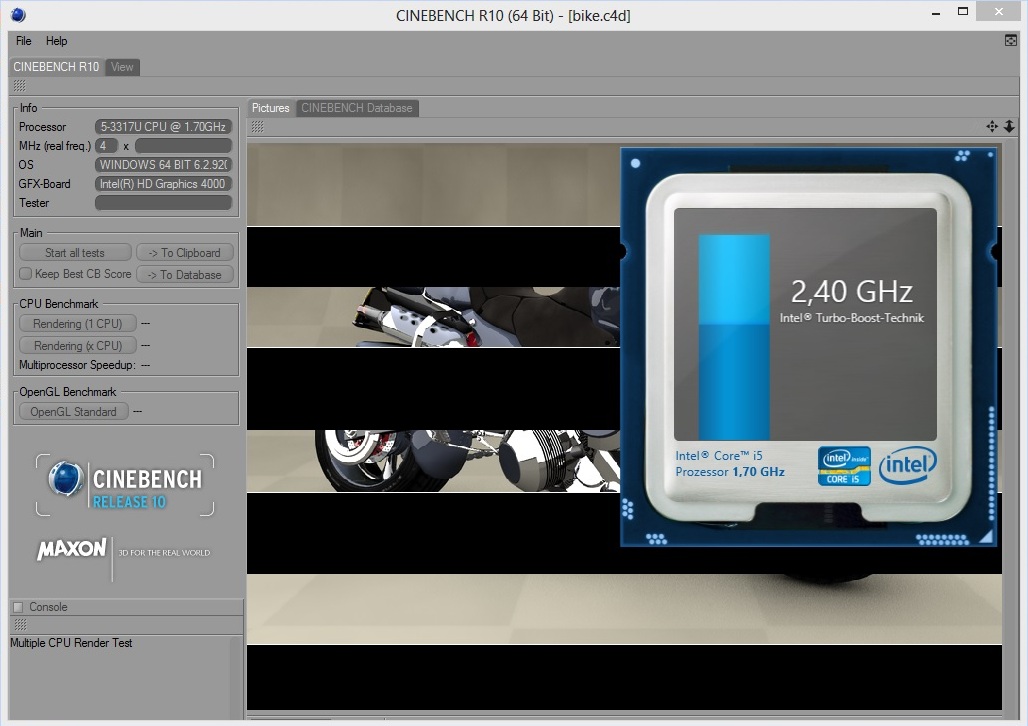Click the console panel vertical scrollbar
Viewport: 1028px width, 726px height.
[236, 677]
